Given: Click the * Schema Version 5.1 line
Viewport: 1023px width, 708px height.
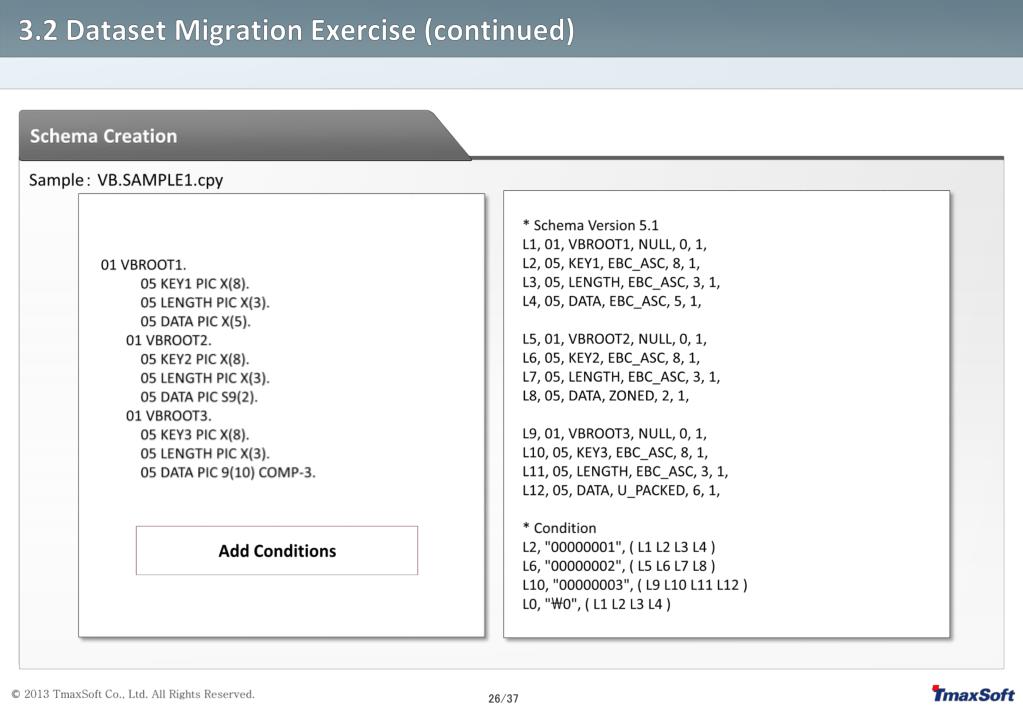Looking at the screenshot, I should (590, 226).
